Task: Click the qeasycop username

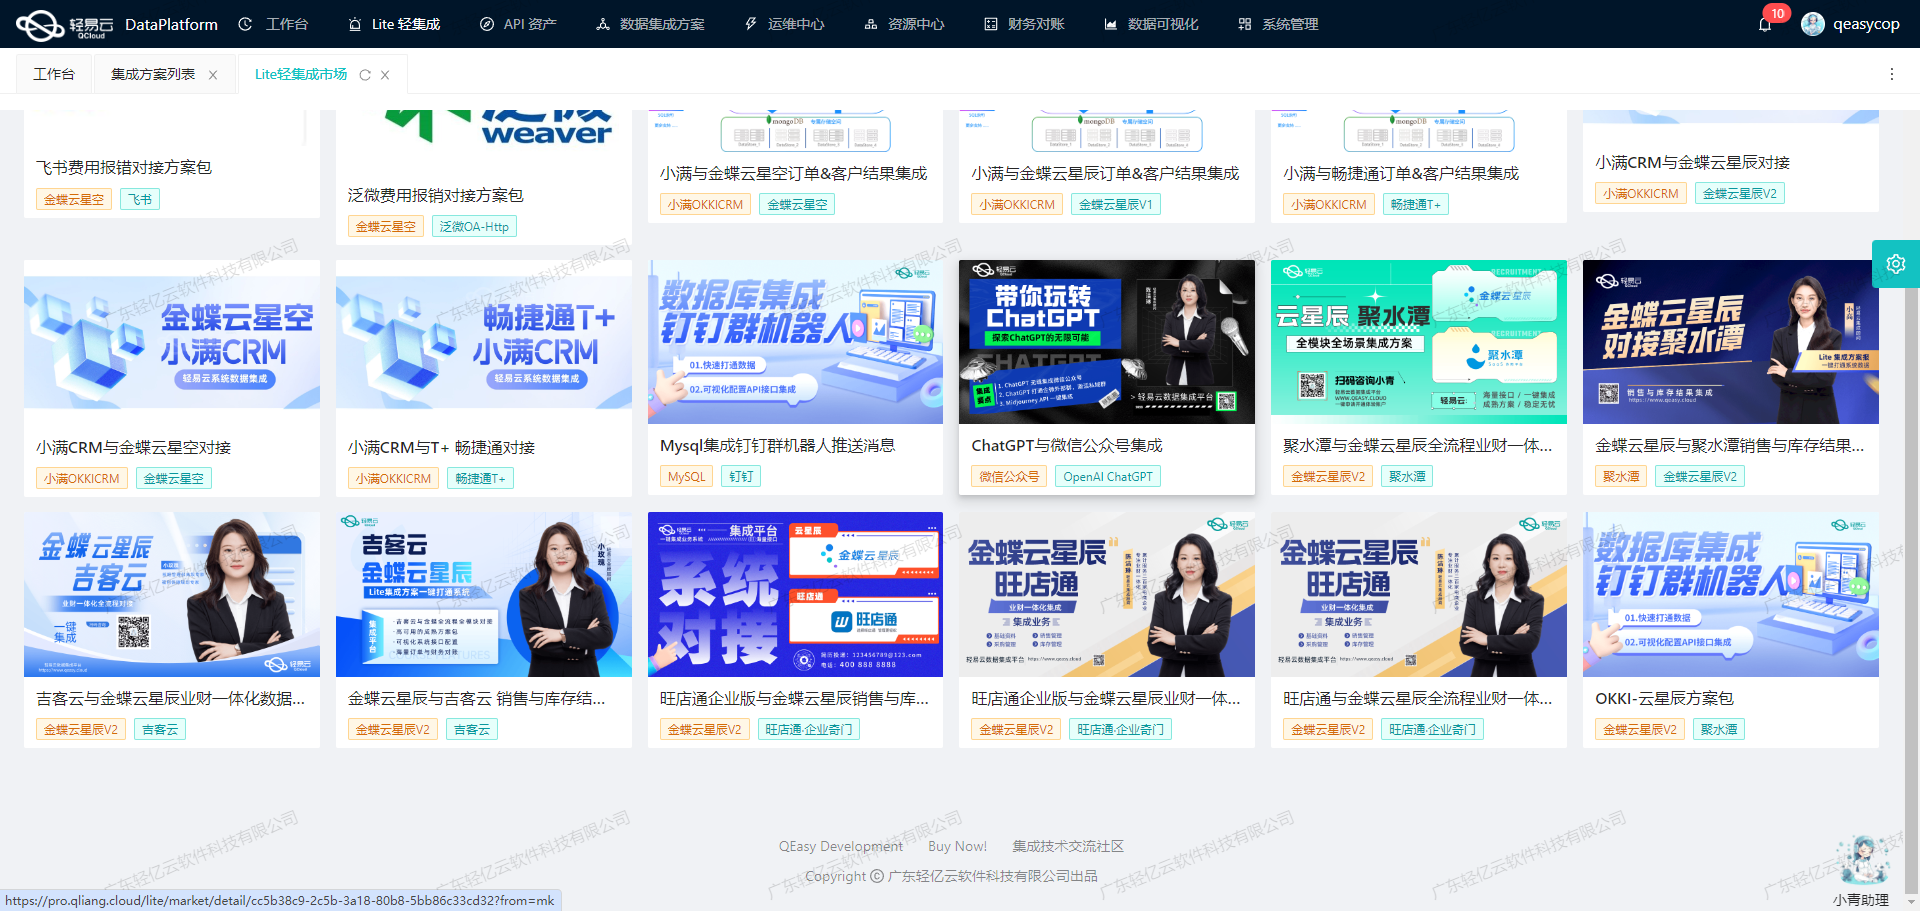Action: click(x=1866, y=24)
